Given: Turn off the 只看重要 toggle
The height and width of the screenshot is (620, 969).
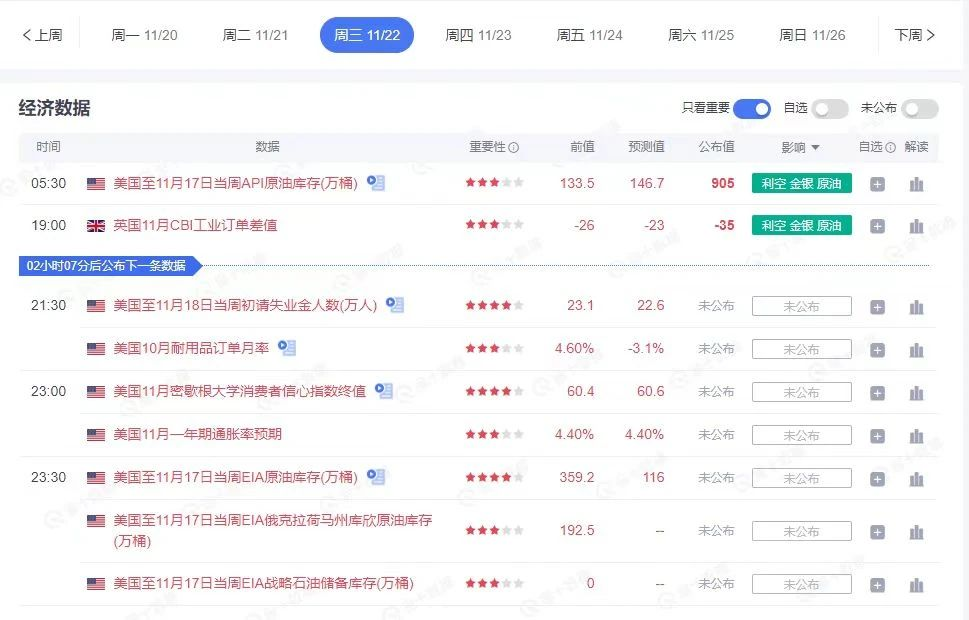Looking at the screenshot, I should pos(751,108).
